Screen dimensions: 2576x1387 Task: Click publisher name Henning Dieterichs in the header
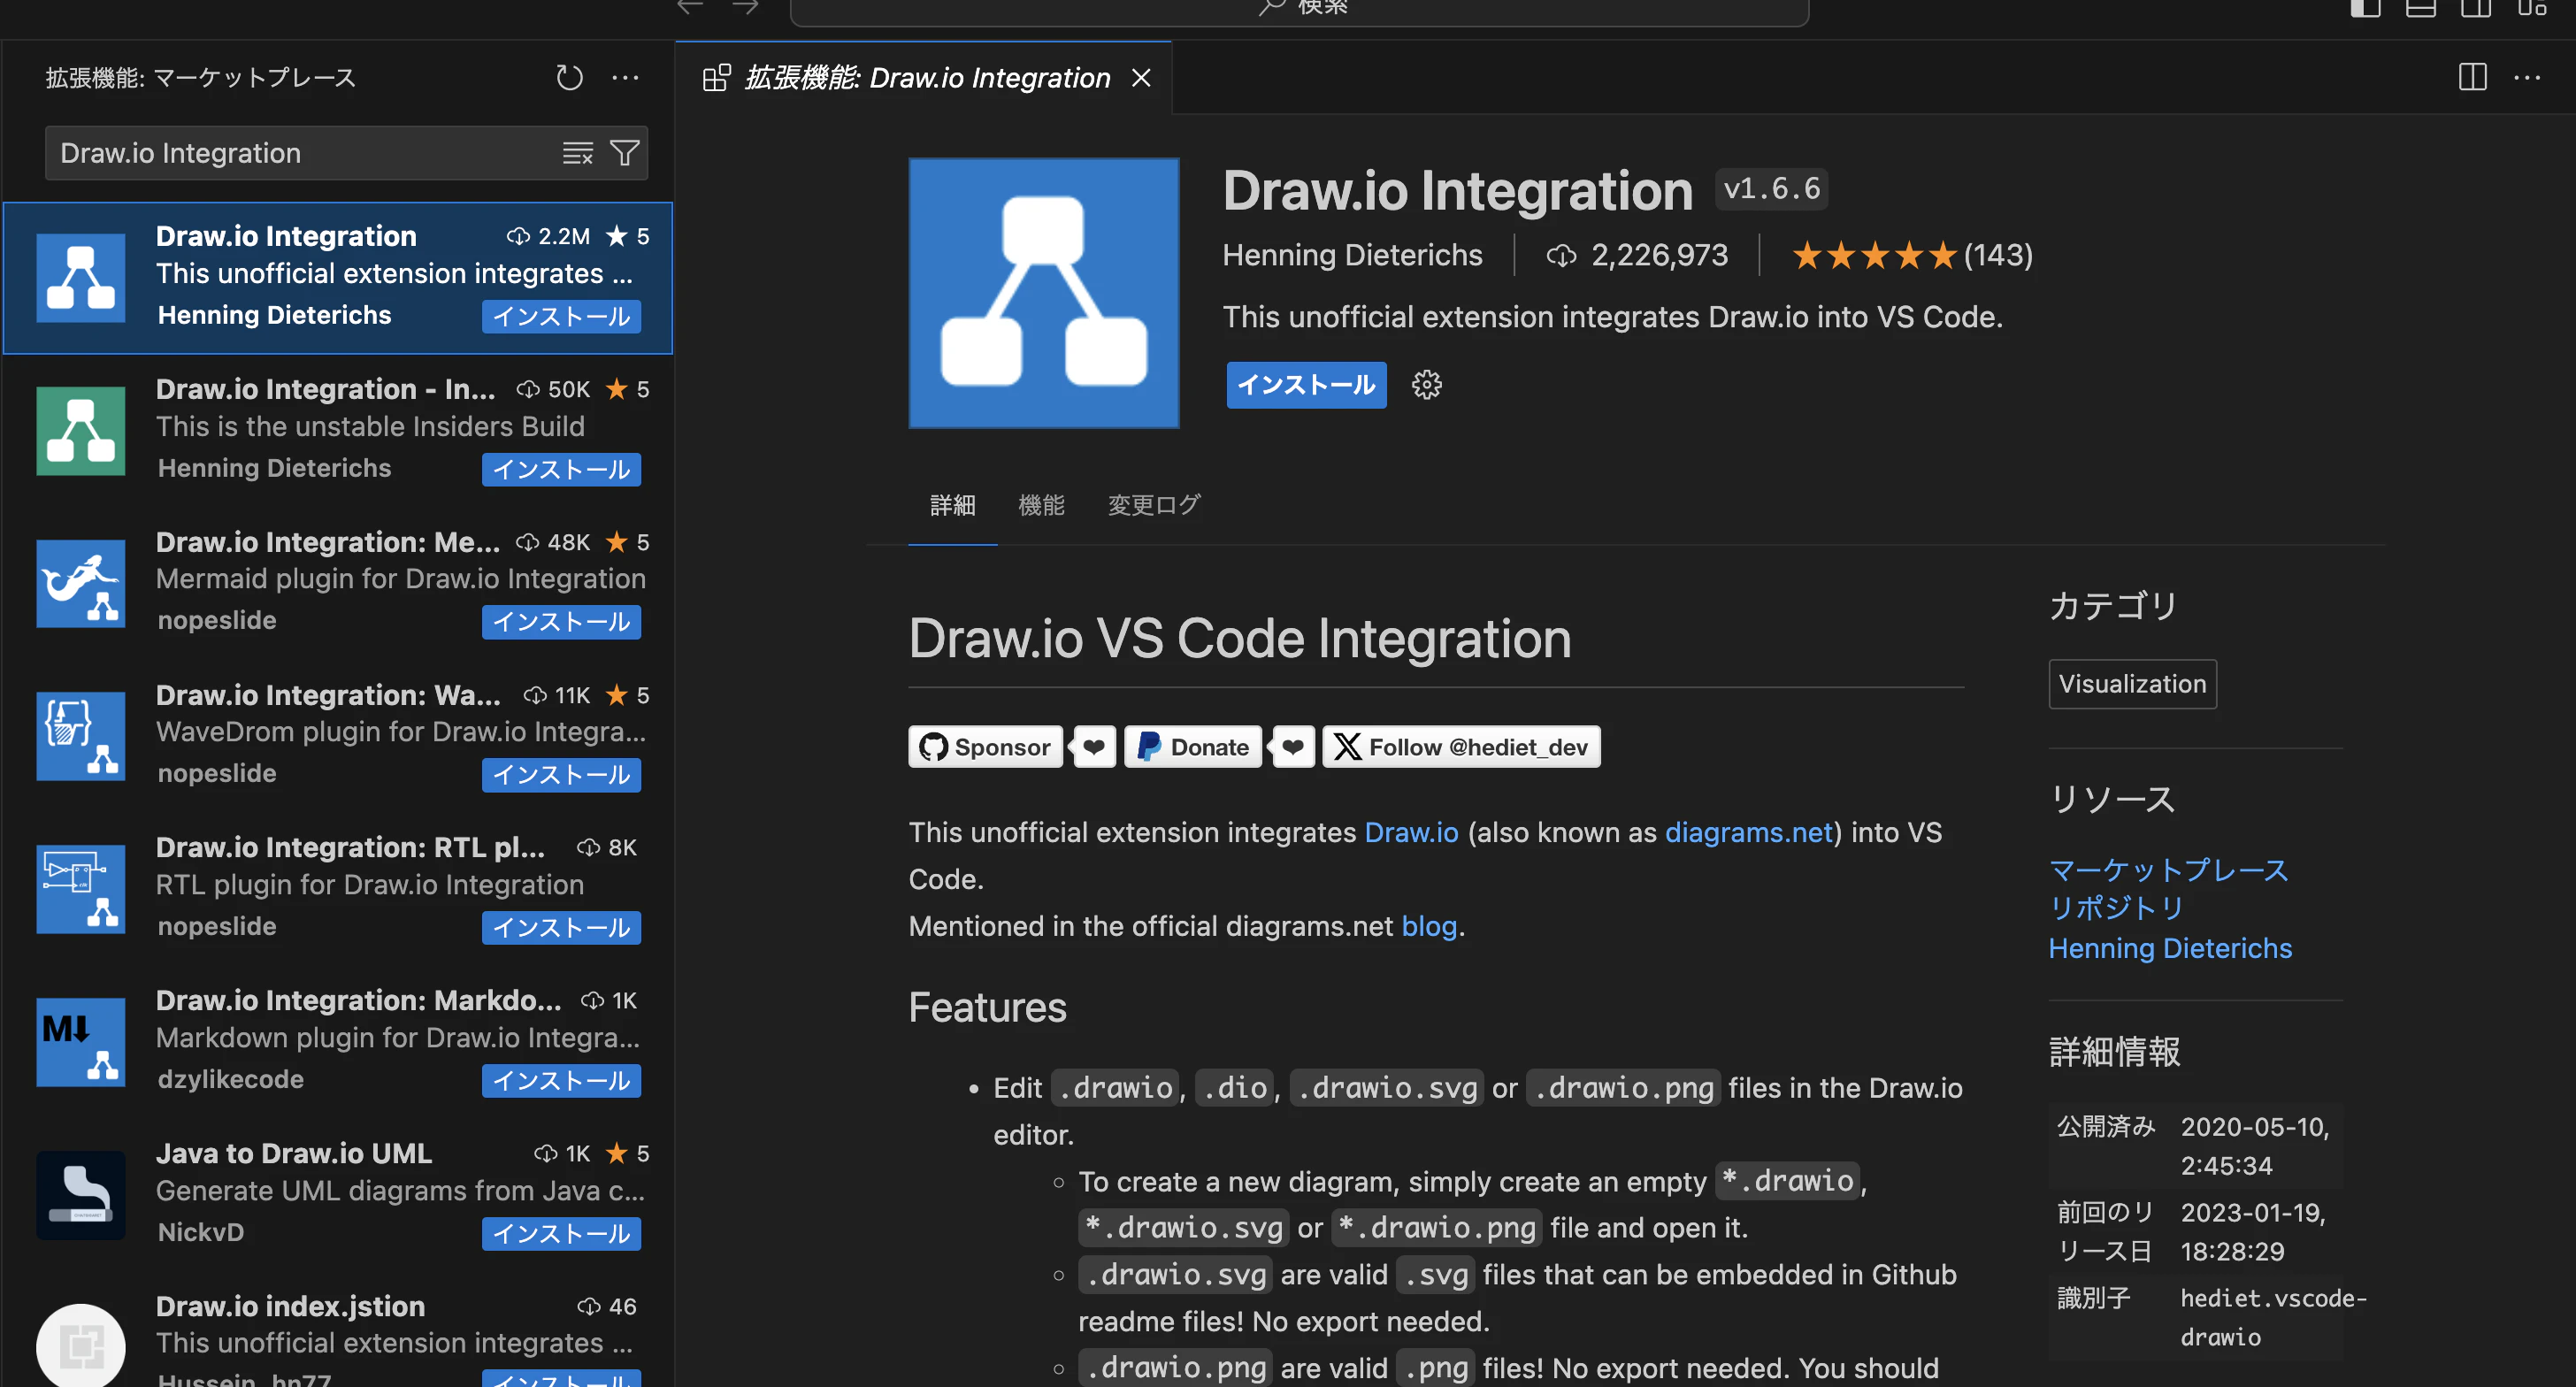(1352, 255)
